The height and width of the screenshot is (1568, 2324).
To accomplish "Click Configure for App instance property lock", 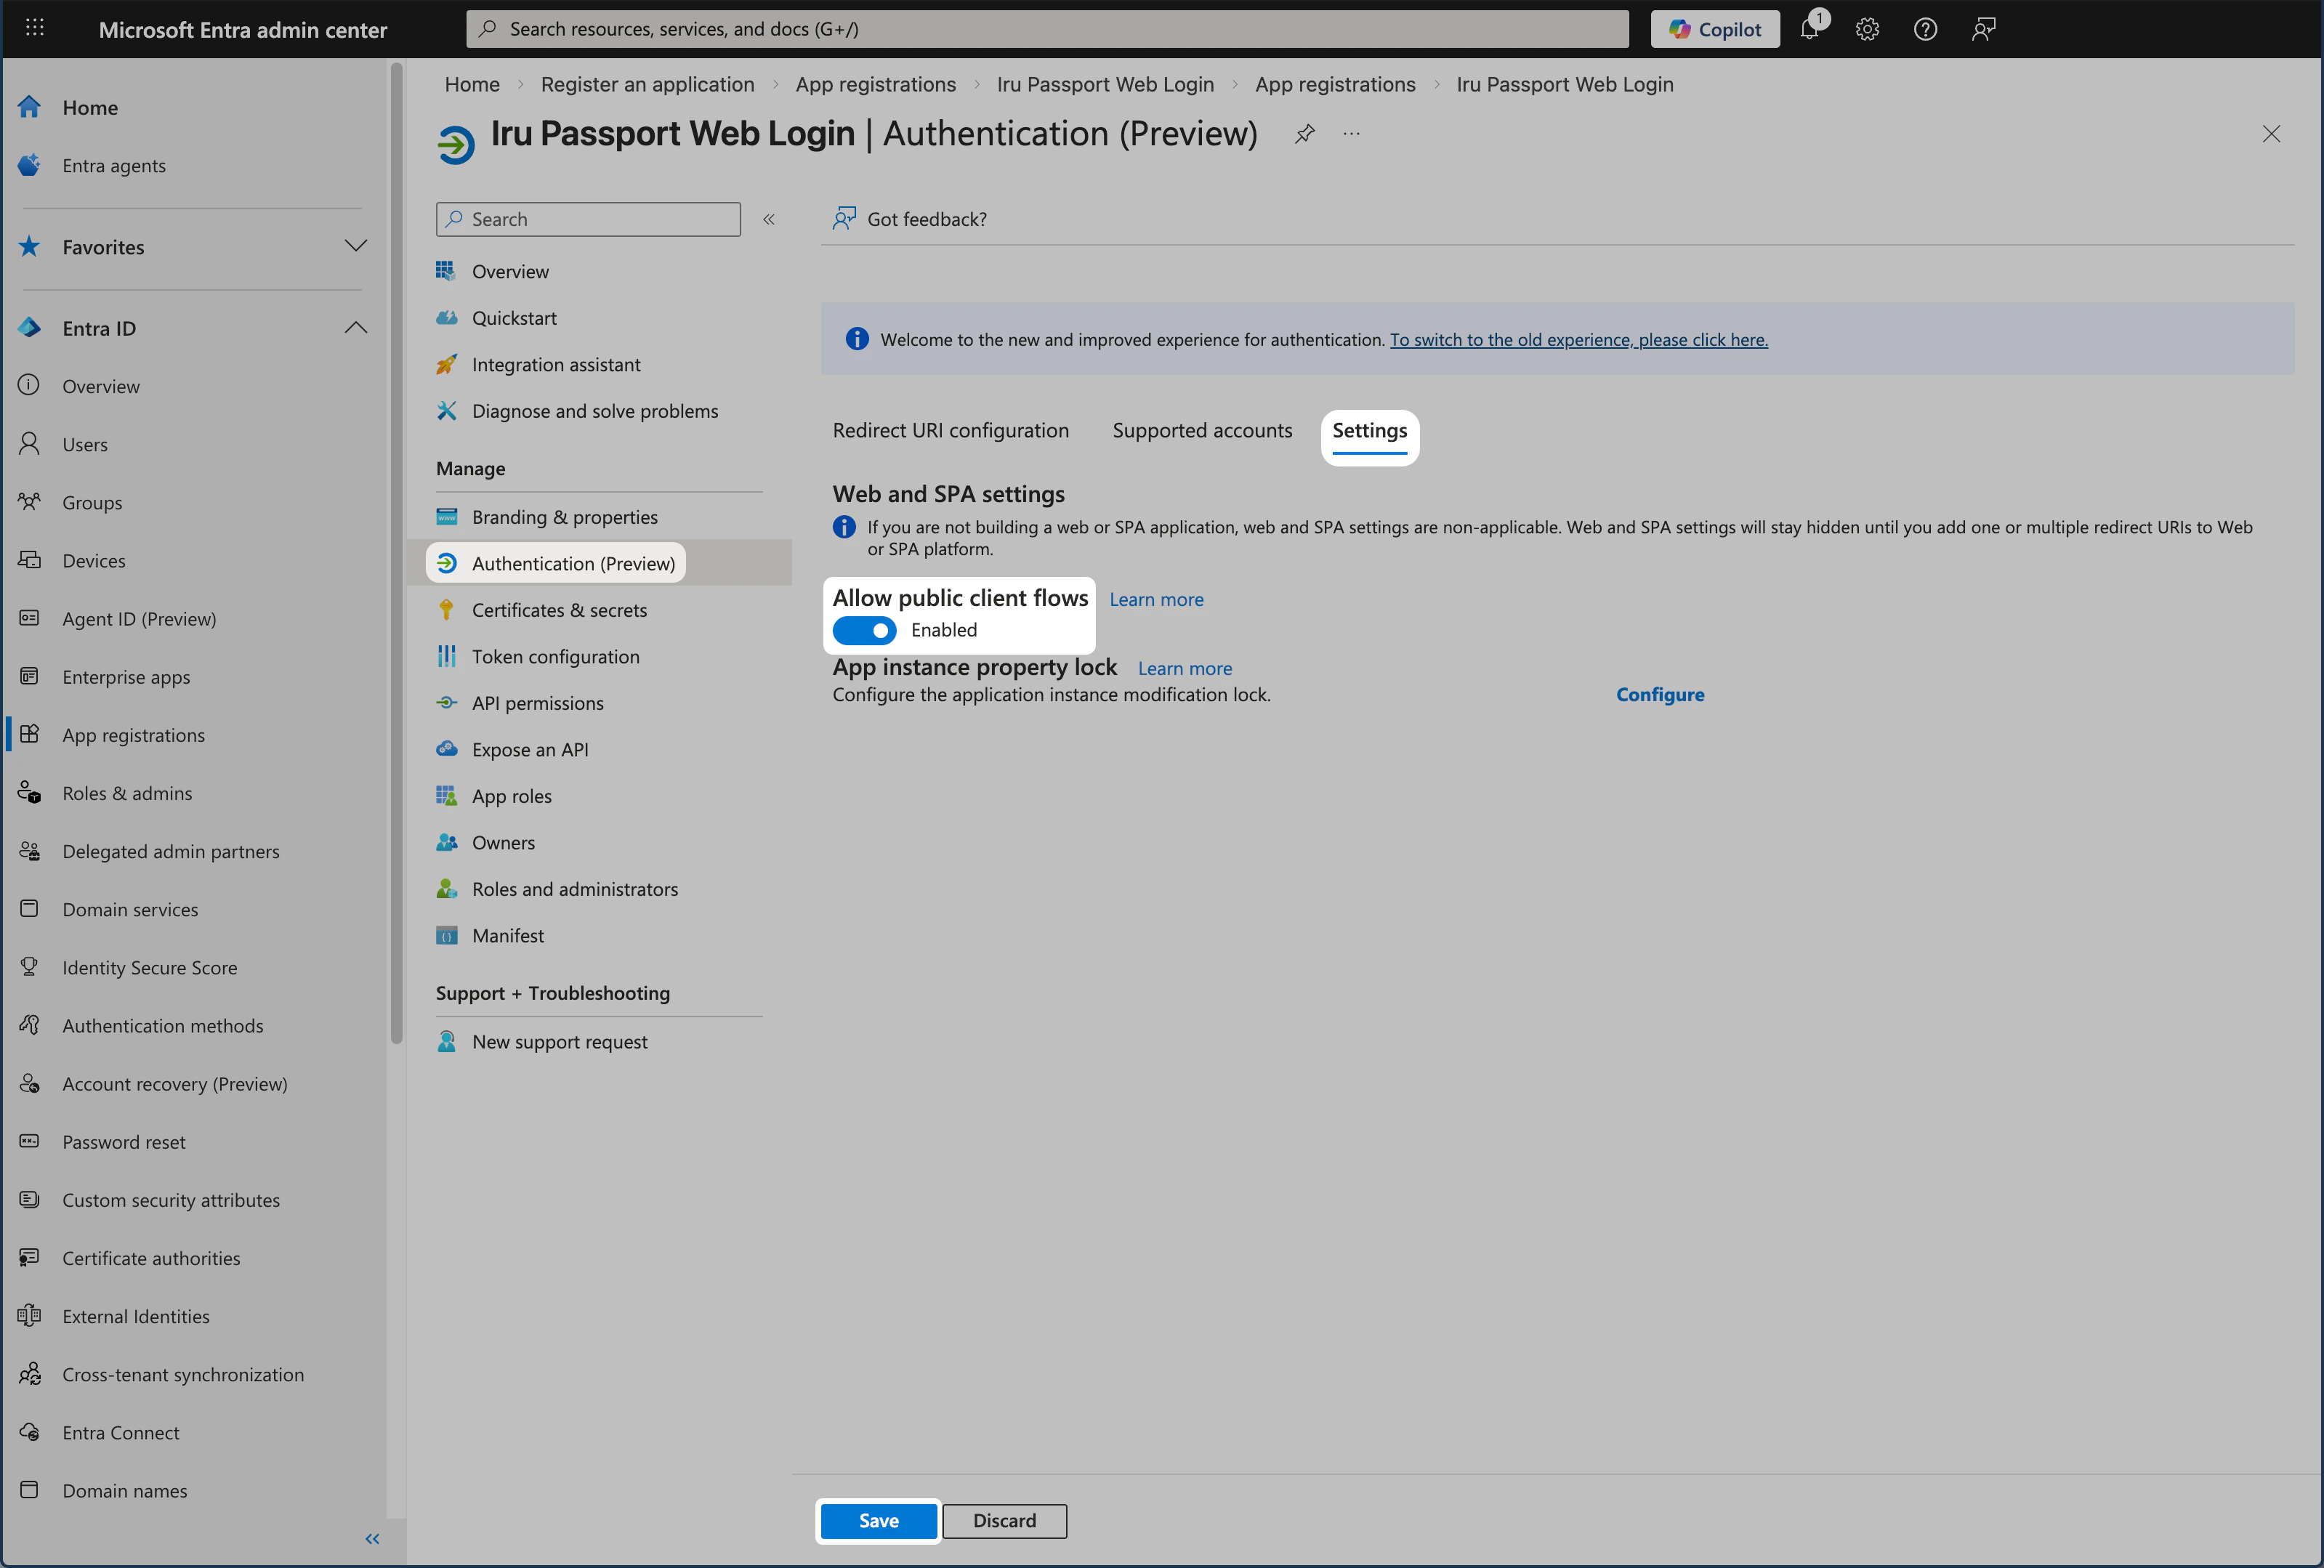I will pos(1660,694).
